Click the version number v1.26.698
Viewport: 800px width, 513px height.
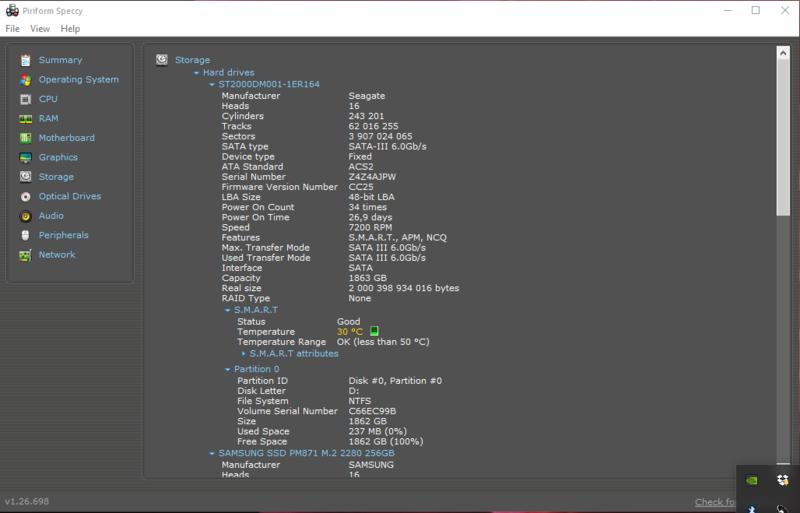[x=27, y=501]
